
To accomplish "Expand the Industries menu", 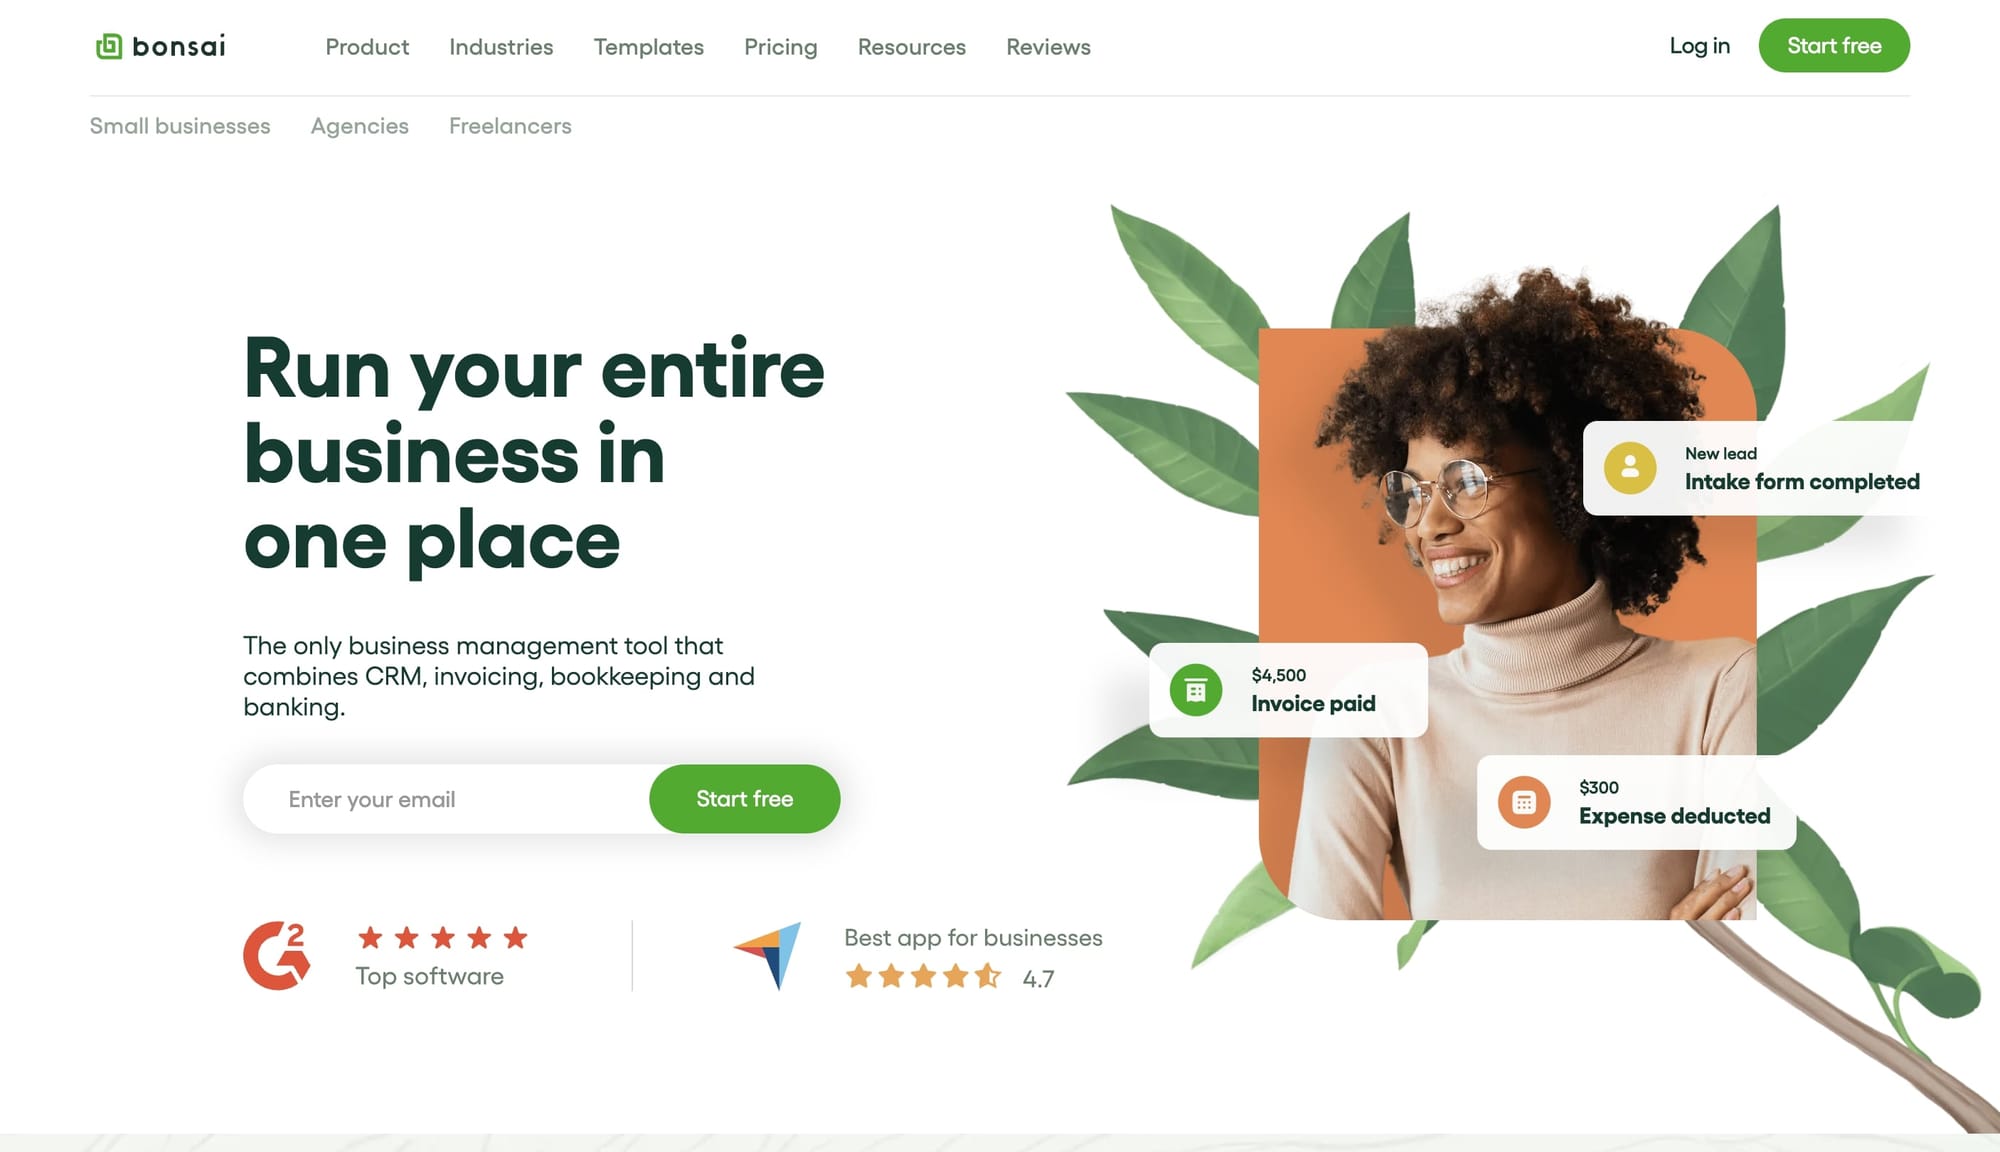I will coord(501,47).
